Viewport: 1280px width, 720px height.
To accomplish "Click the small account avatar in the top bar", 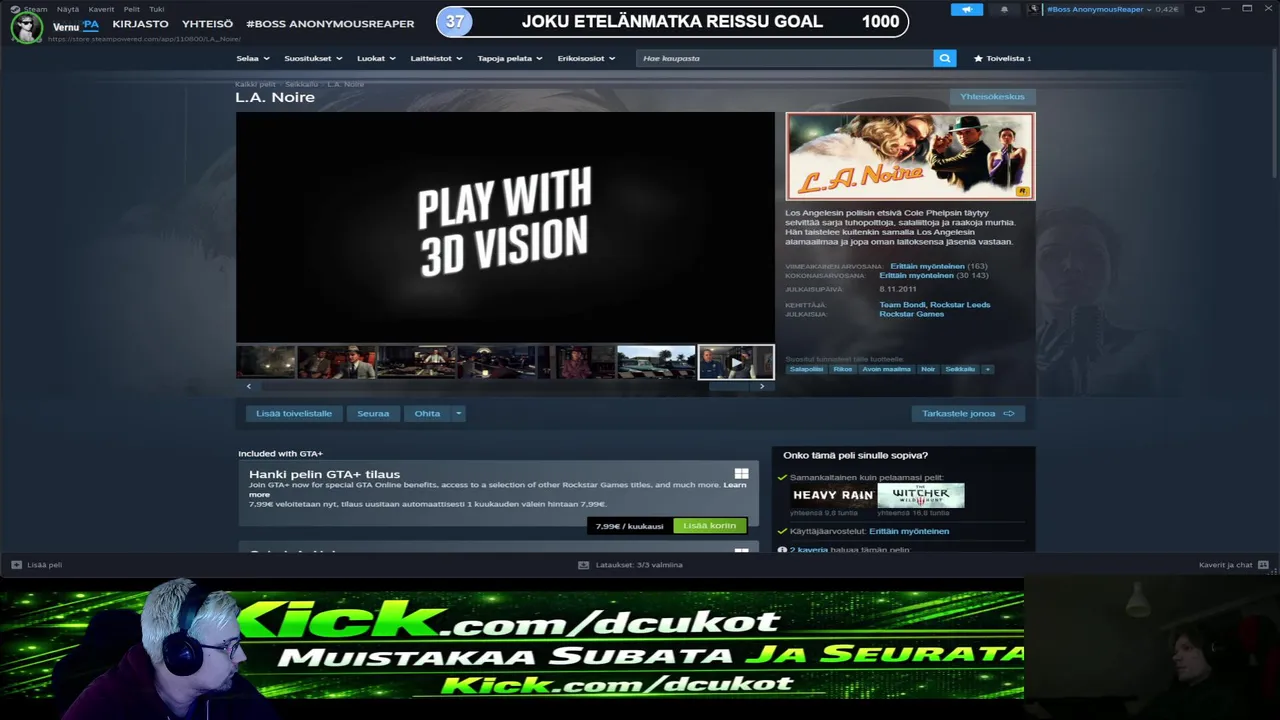I will (x=1034, y=9).
